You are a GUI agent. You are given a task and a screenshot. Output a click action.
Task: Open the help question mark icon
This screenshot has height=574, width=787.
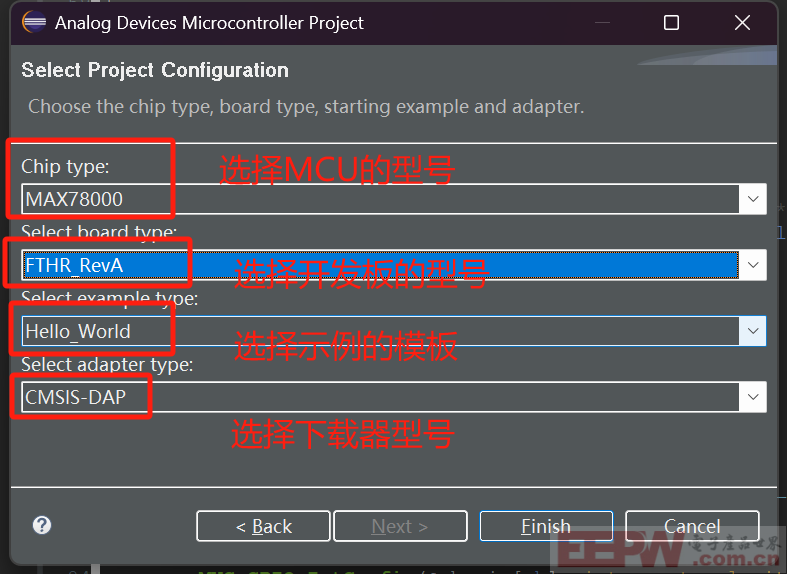coord(42,525)
